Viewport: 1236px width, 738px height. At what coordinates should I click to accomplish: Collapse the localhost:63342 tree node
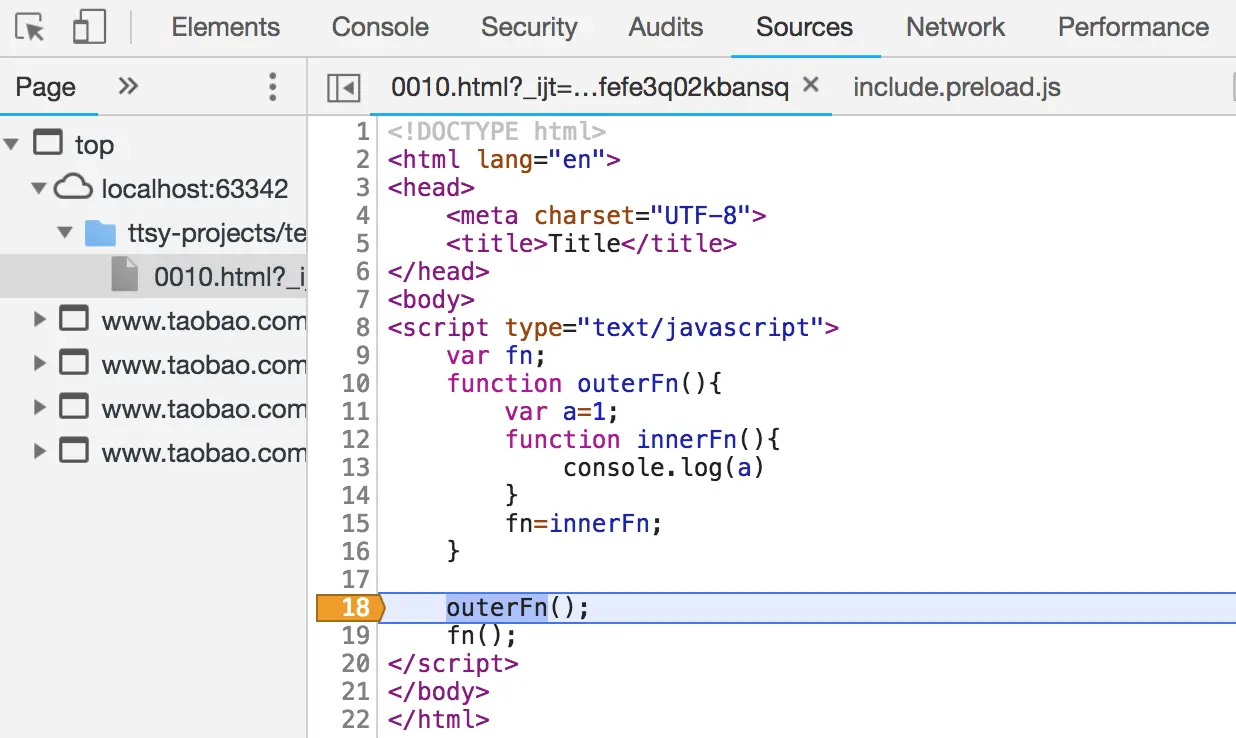pyautogui.click(x=39, y=189)
